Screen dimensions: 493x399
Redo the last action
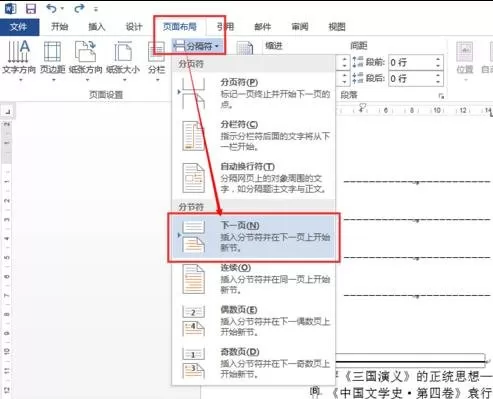coord(79,8)
